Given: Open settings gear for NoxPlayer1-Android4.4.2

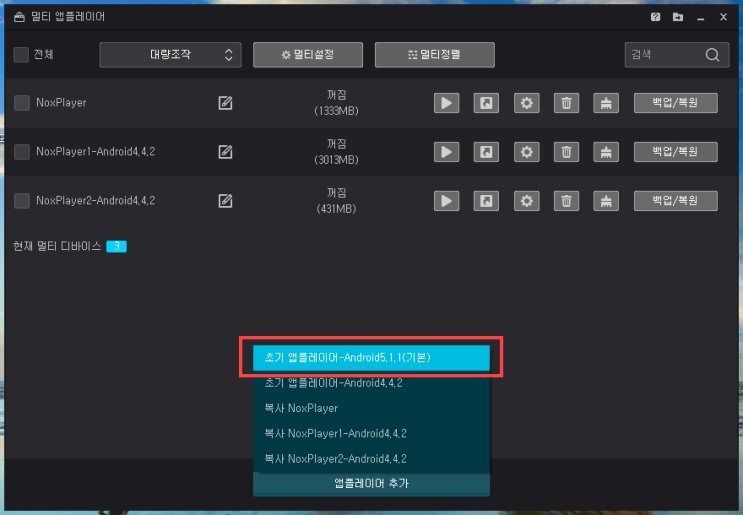Looking at the screenshot, I should [526, 152].
